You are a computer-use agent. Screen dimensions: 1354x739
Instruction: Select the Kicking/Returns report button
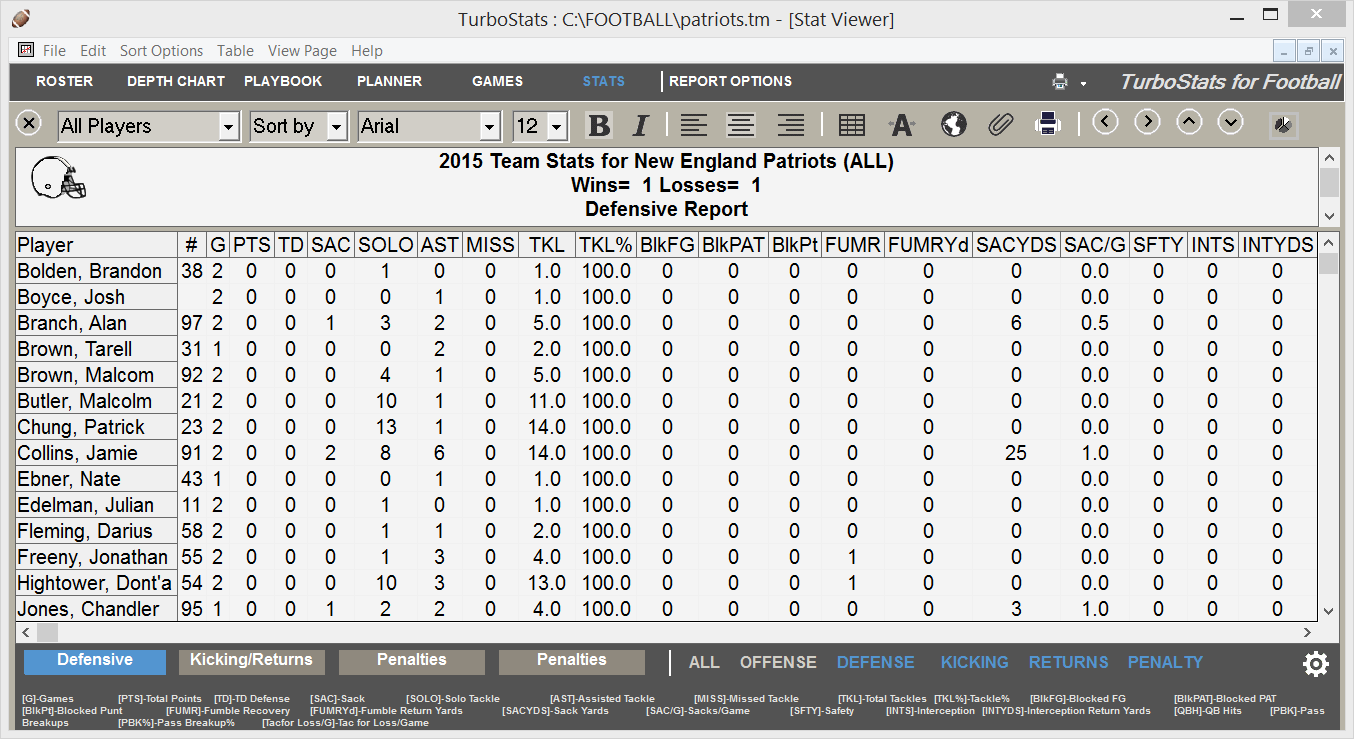pyautogui.click(x=251, y=661)
